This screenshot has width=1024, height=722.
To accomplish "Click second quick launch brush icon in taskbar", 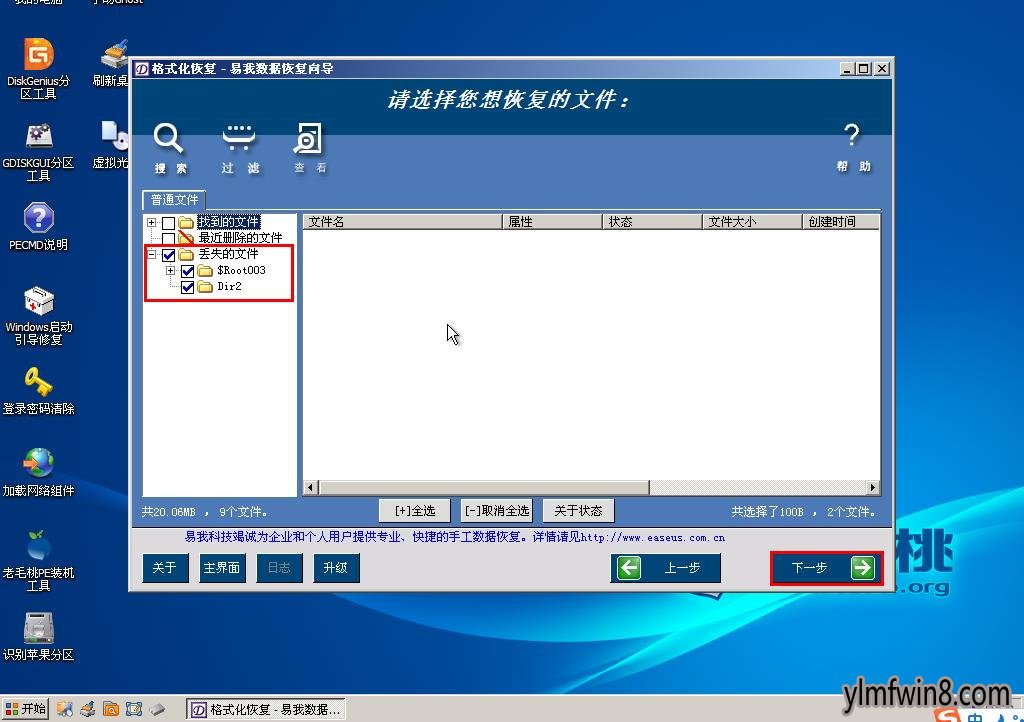I will [88, 709].
